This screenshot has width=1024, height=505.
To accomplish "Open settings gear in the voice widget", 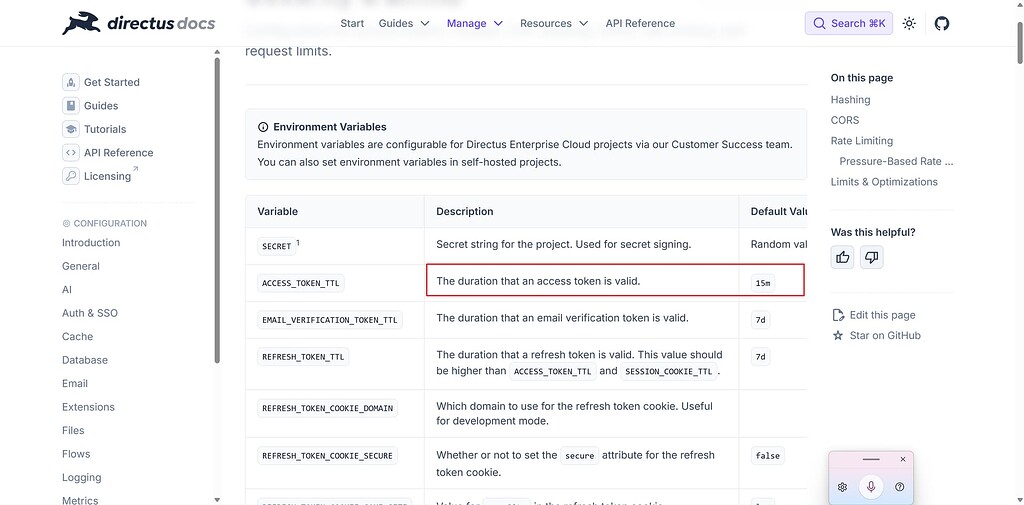I will (x=842, y=487).
